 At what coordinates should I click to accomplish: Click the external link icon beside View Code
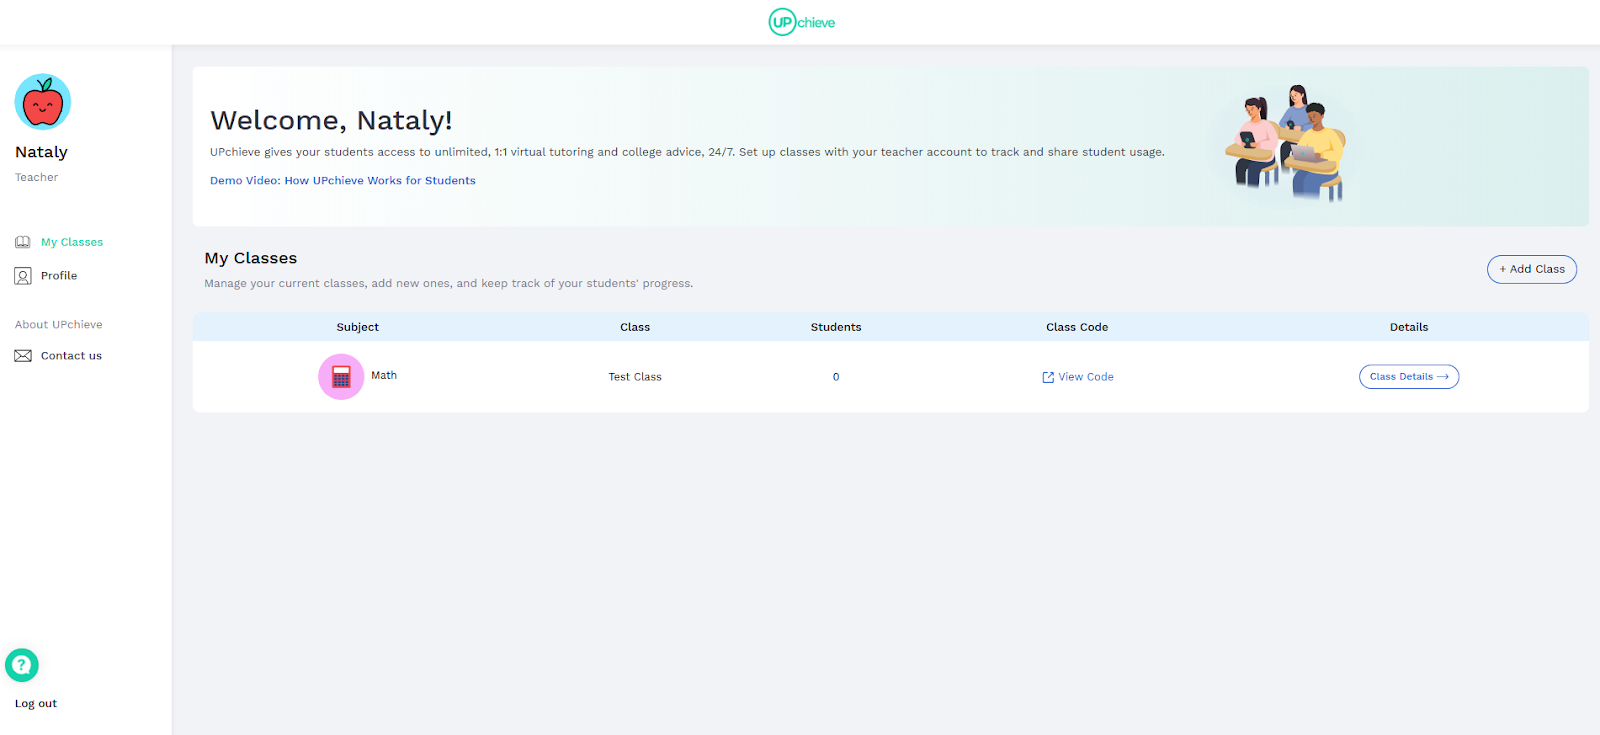point(1048,377)
